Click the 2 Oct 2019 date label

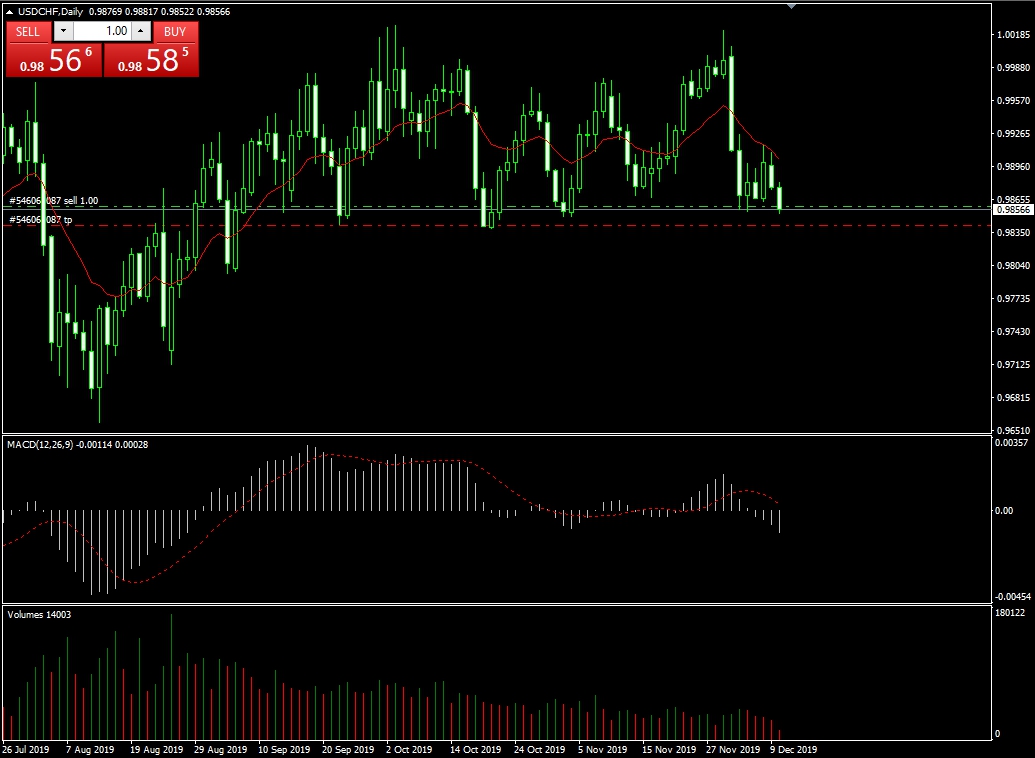410,749
